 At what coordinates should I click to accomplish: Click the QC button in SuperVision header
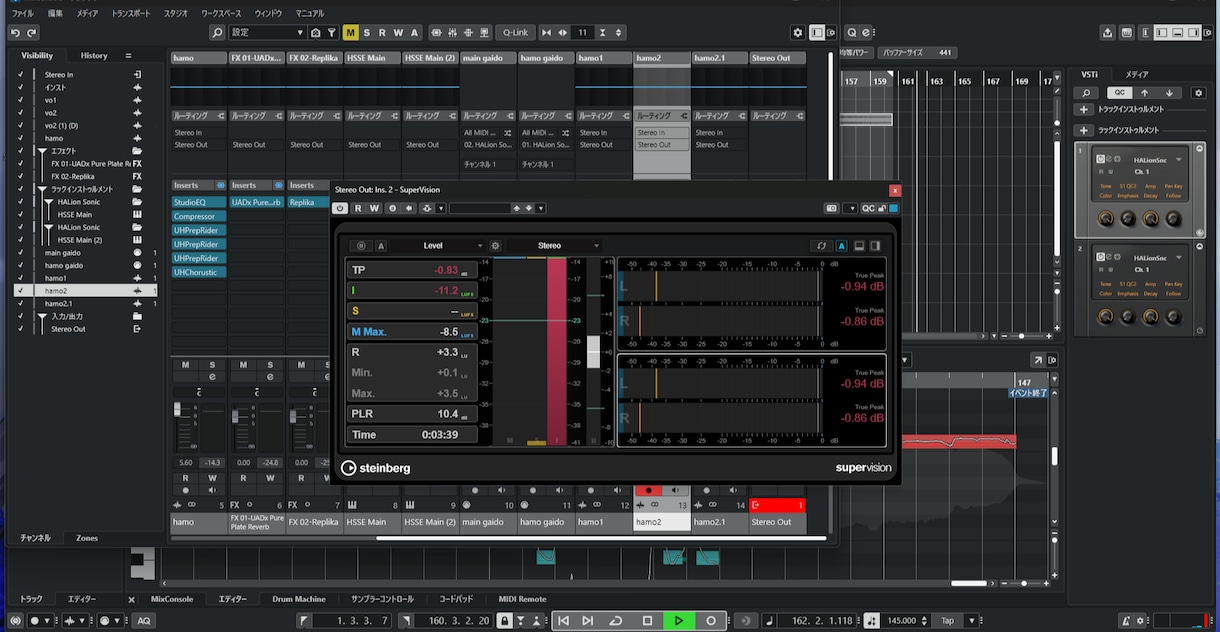tap(867, 208)
